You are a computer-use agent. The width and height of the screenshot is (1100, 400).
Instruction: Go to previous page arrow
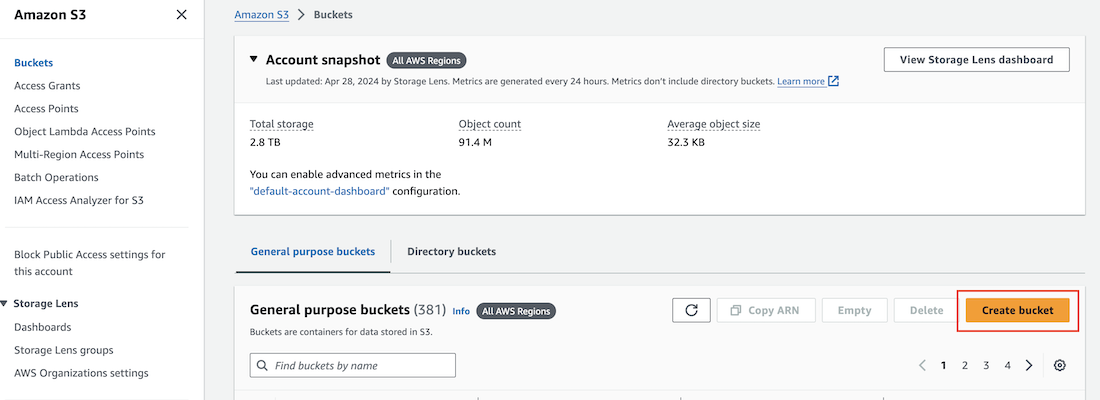[922, 365]
